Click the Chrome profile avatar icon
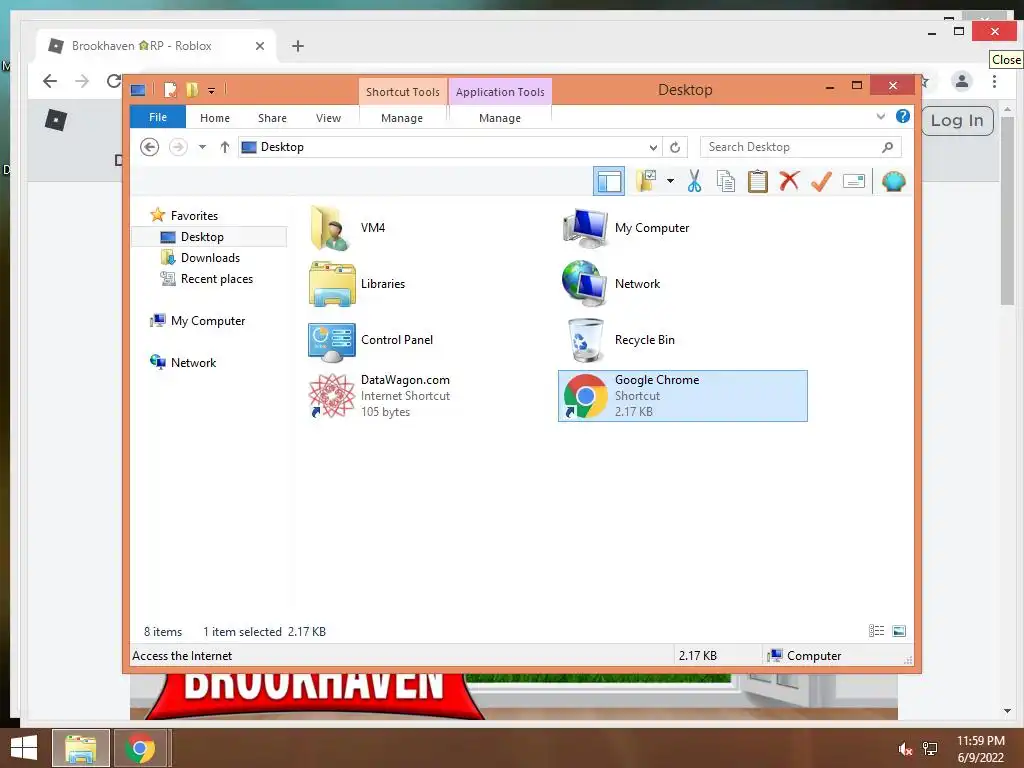 click(x=961, y=81)
